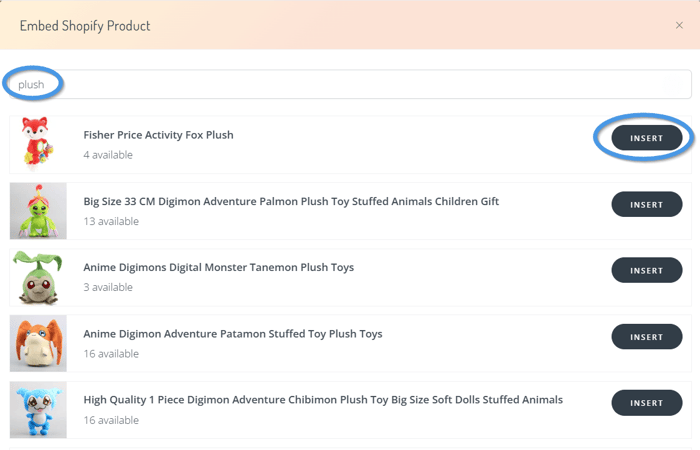The image size is (700, 450).
Task: Insert the Patamon Stuffed Toy product
Action: [646, 336]
